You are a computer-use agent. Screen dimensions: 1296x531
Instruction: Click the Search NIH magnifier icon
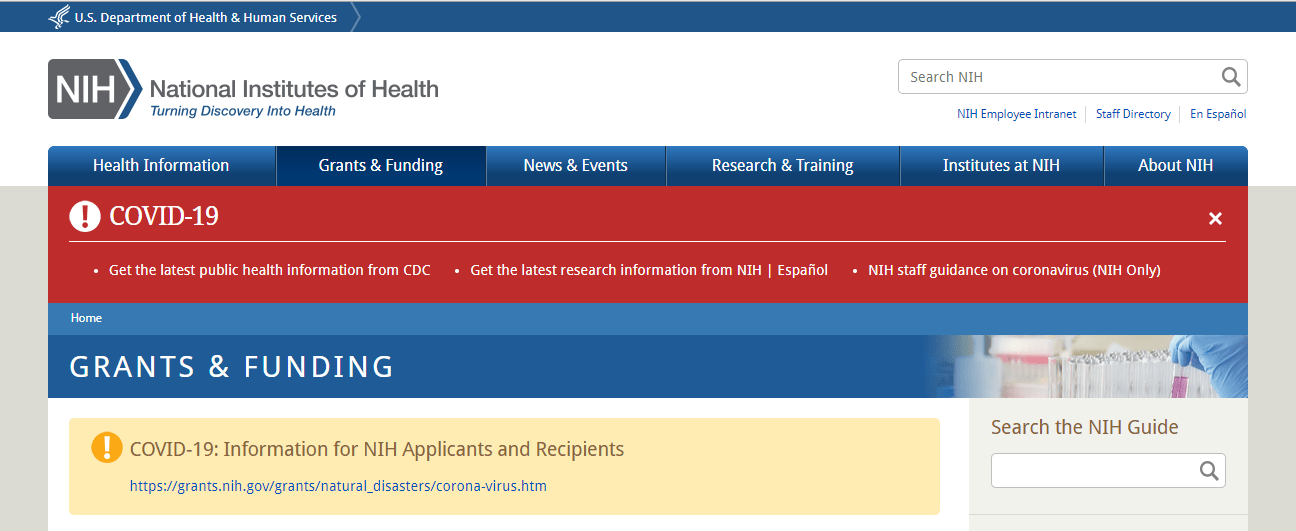click(1231, 77)
